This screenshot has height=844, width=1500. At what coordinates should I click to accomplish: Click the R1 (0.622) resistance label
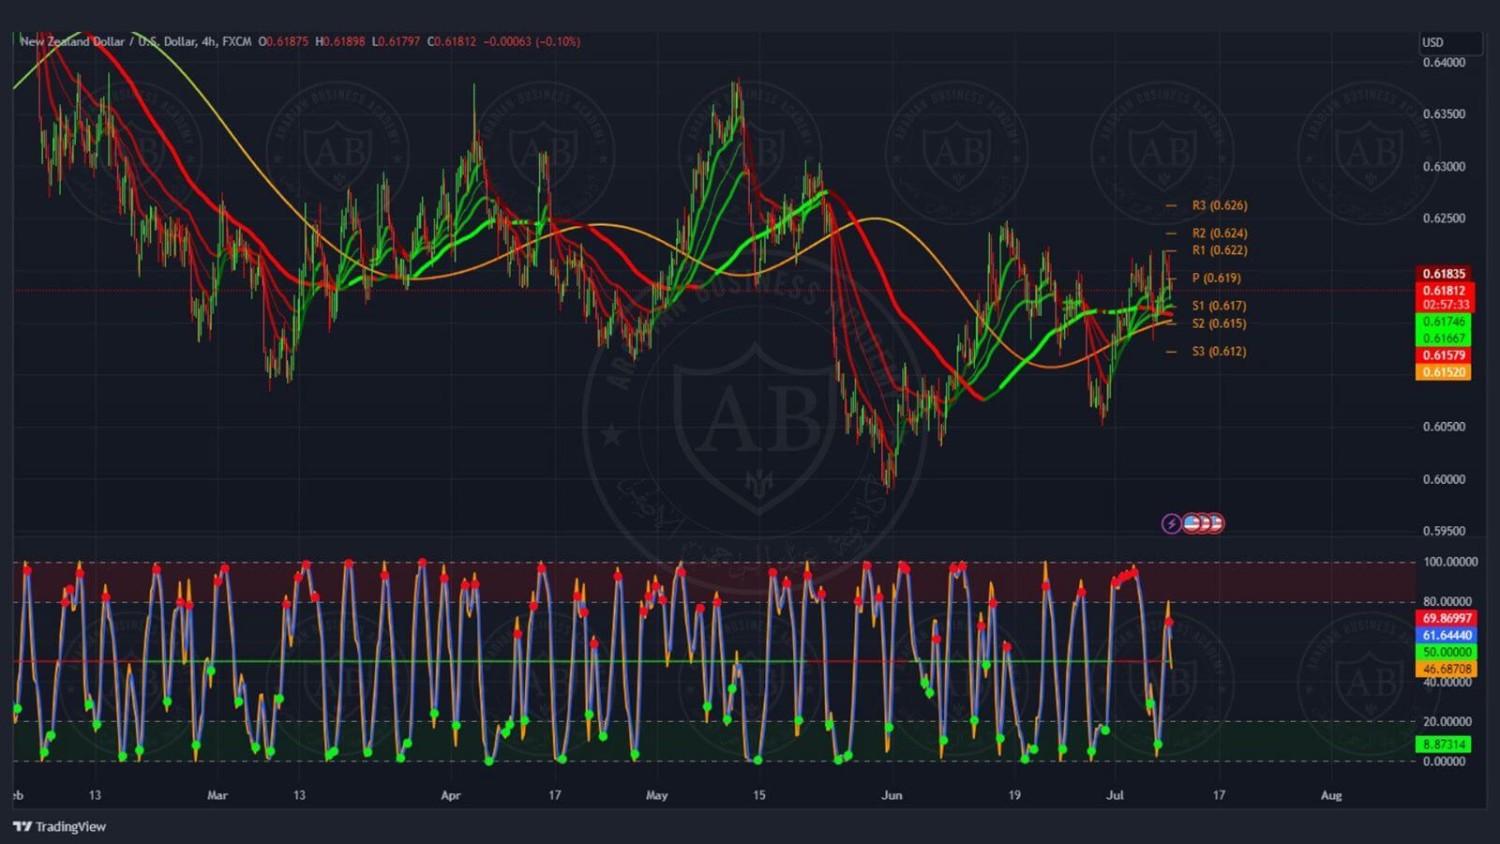pos(1219,250)
